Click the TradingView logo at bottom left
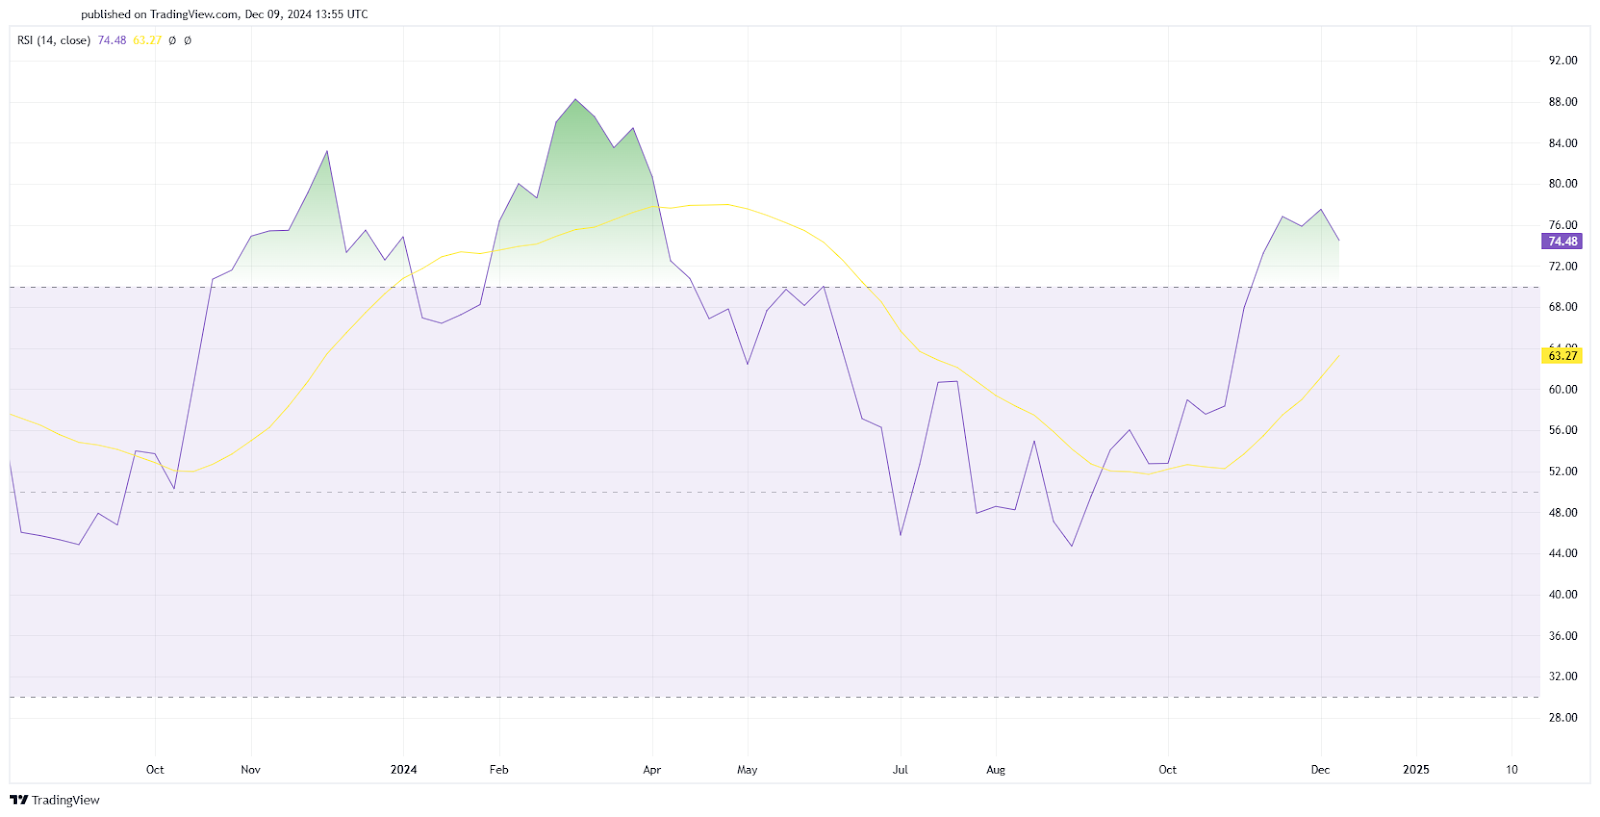This screenshot has height=817, width=1600. coord(55,800)
